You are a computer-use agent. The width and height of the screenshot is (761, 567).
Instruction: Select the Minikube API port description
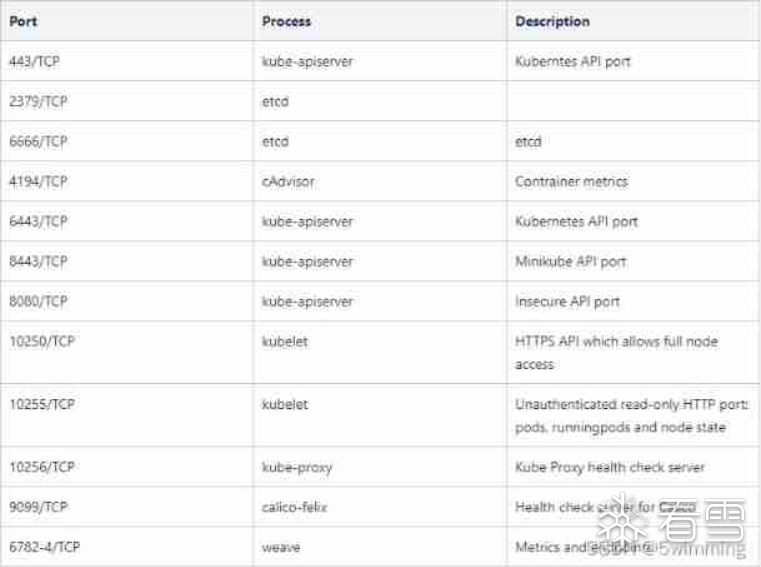(570, 261)
